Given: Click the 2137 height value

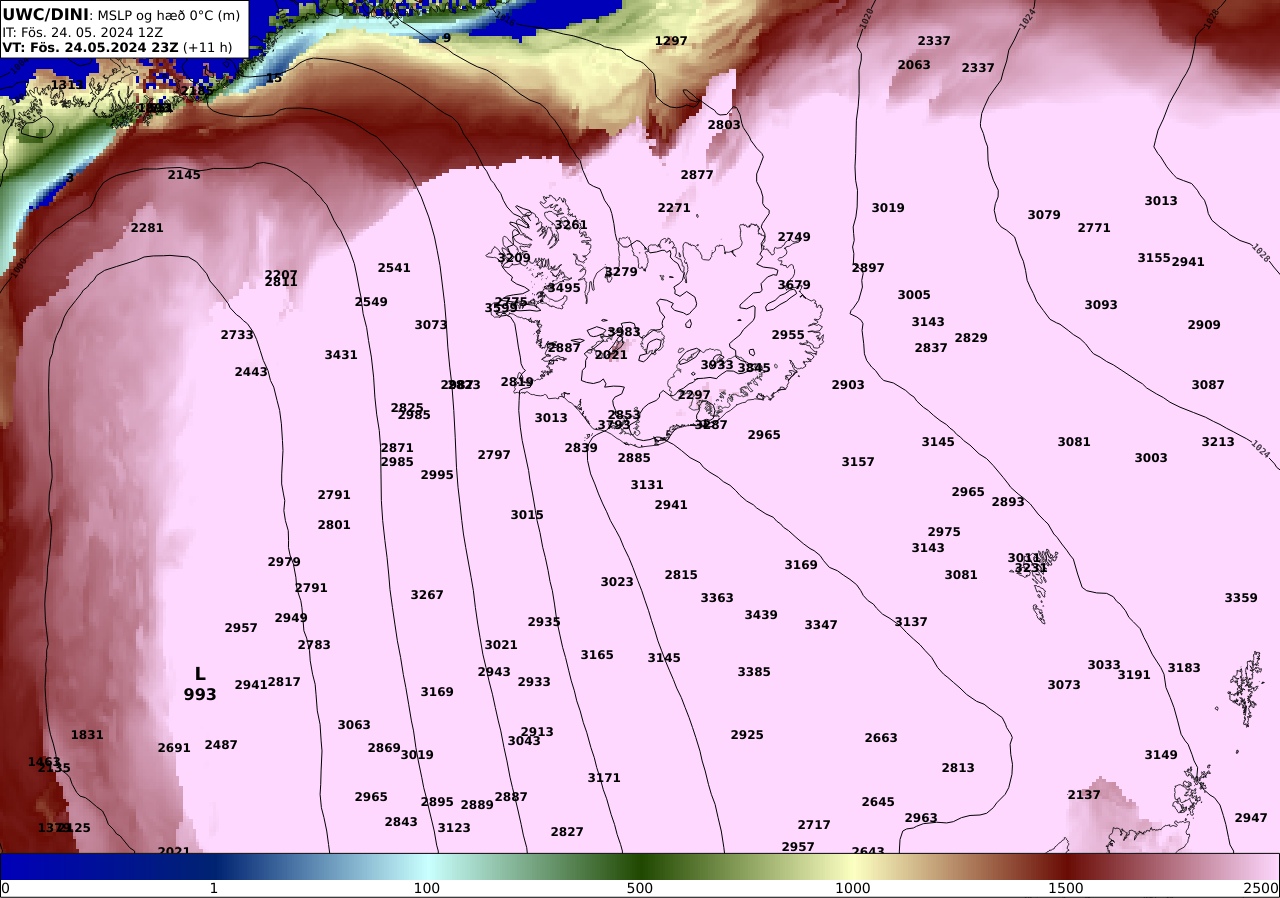Looking at the screenshot, I should [1084, 795].
